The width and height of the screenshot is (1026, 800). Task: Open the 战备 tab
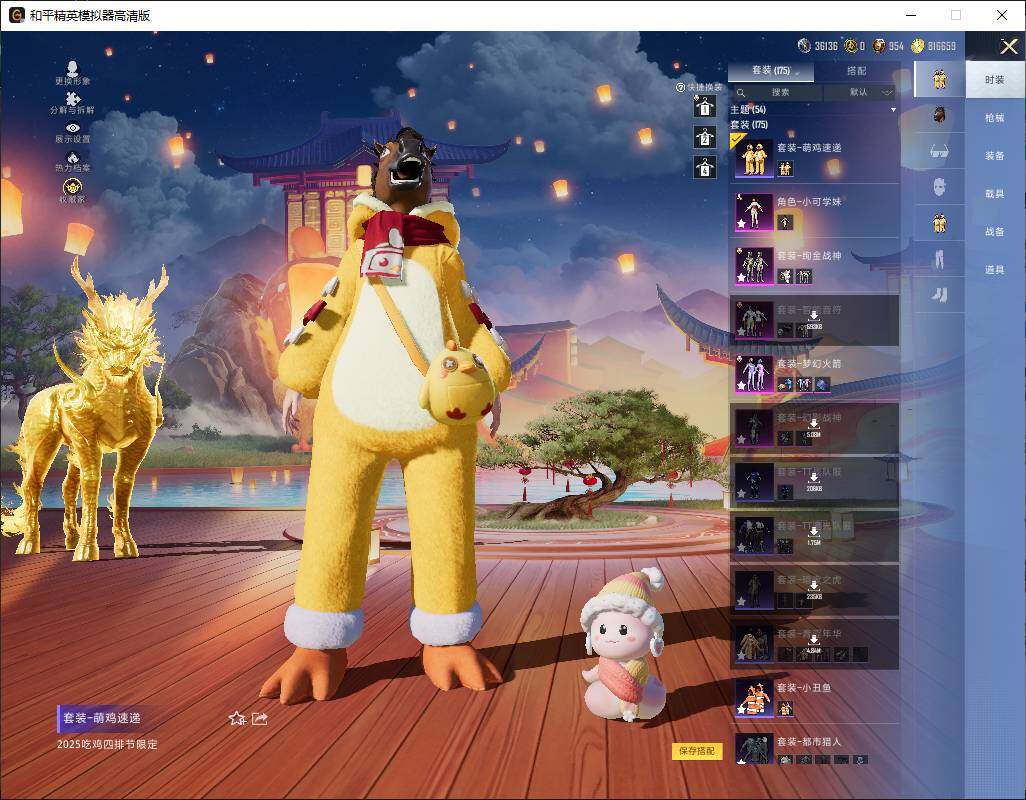(x=995, y=232)
